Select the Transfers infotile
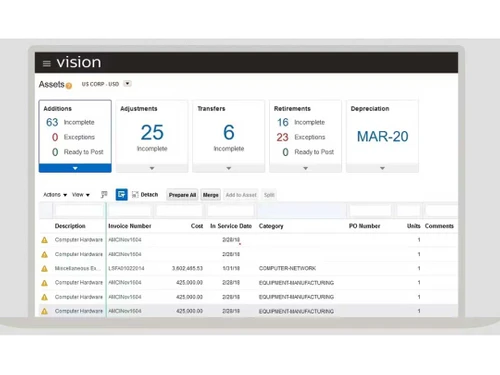 [229, 136]
